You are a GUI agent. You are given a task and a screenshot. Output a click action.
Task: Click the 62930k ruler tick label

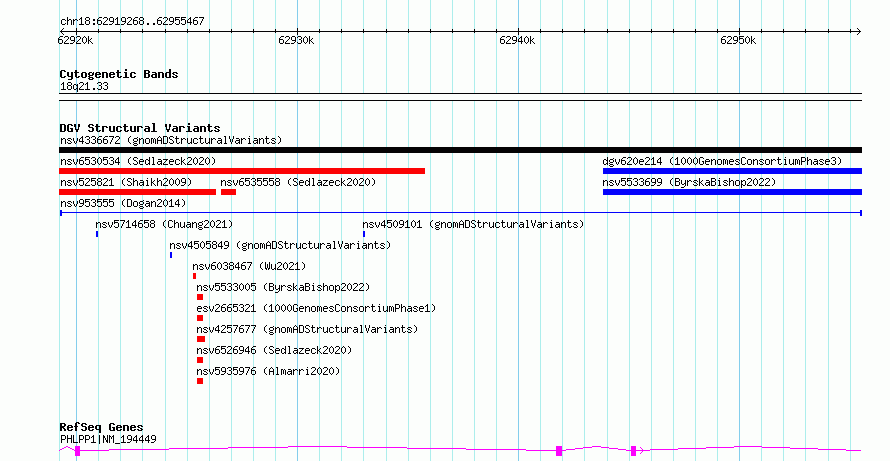click(296, 41)
